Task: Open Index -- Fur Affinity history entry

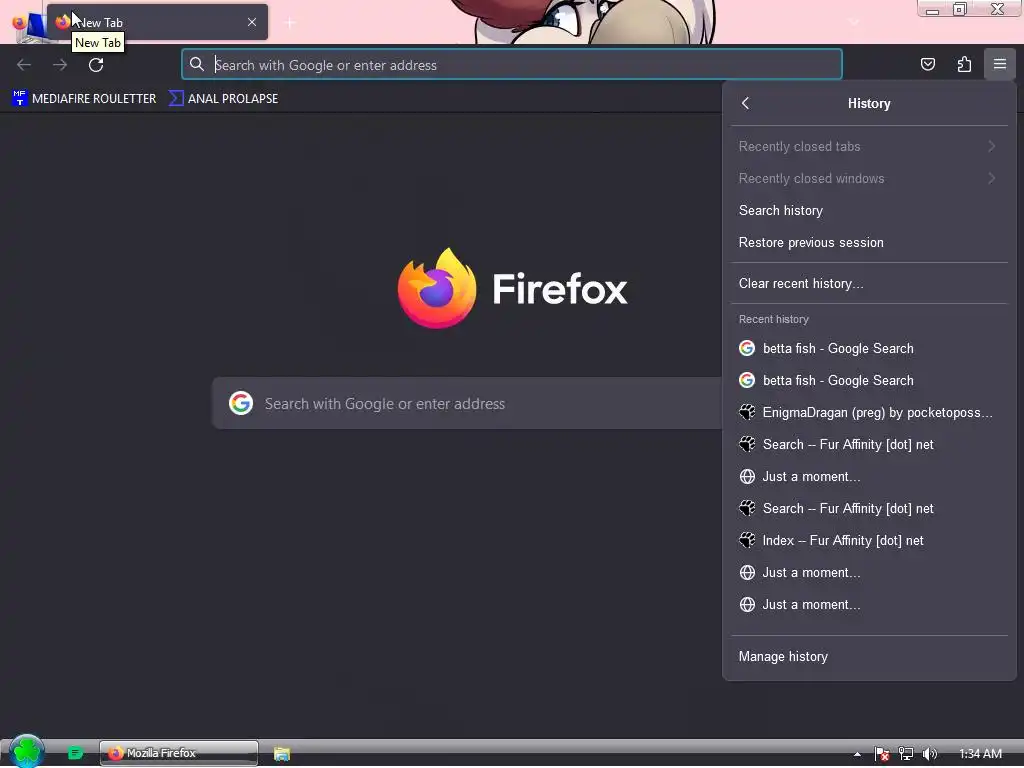Action: click(x=869, y=540)
